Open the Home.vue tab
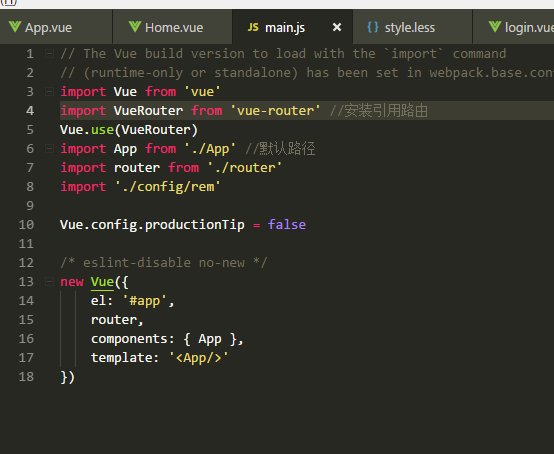Image resolution: width=554 pixels, height=454 pixels. point(172,27)
